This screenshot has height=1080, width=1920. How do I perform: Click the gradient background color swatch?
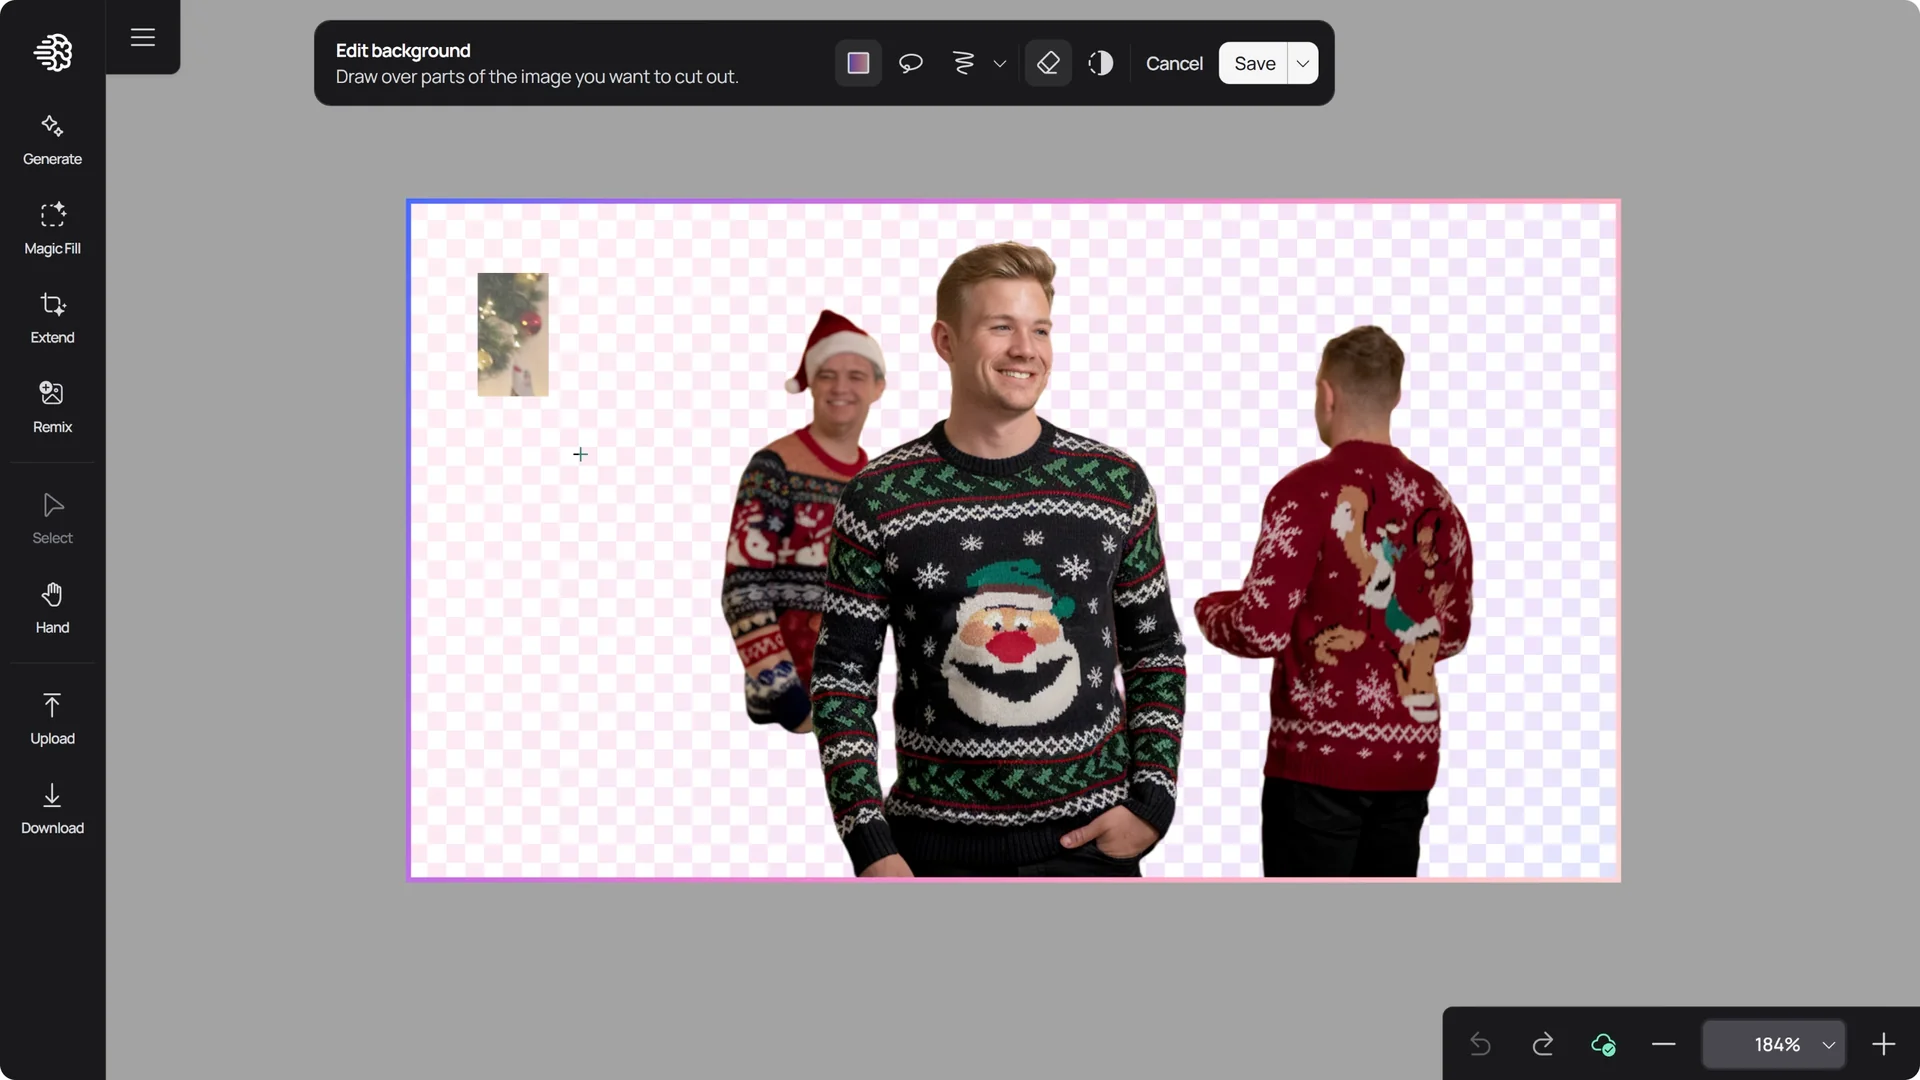pyautogui.click(x=858, y=63)
